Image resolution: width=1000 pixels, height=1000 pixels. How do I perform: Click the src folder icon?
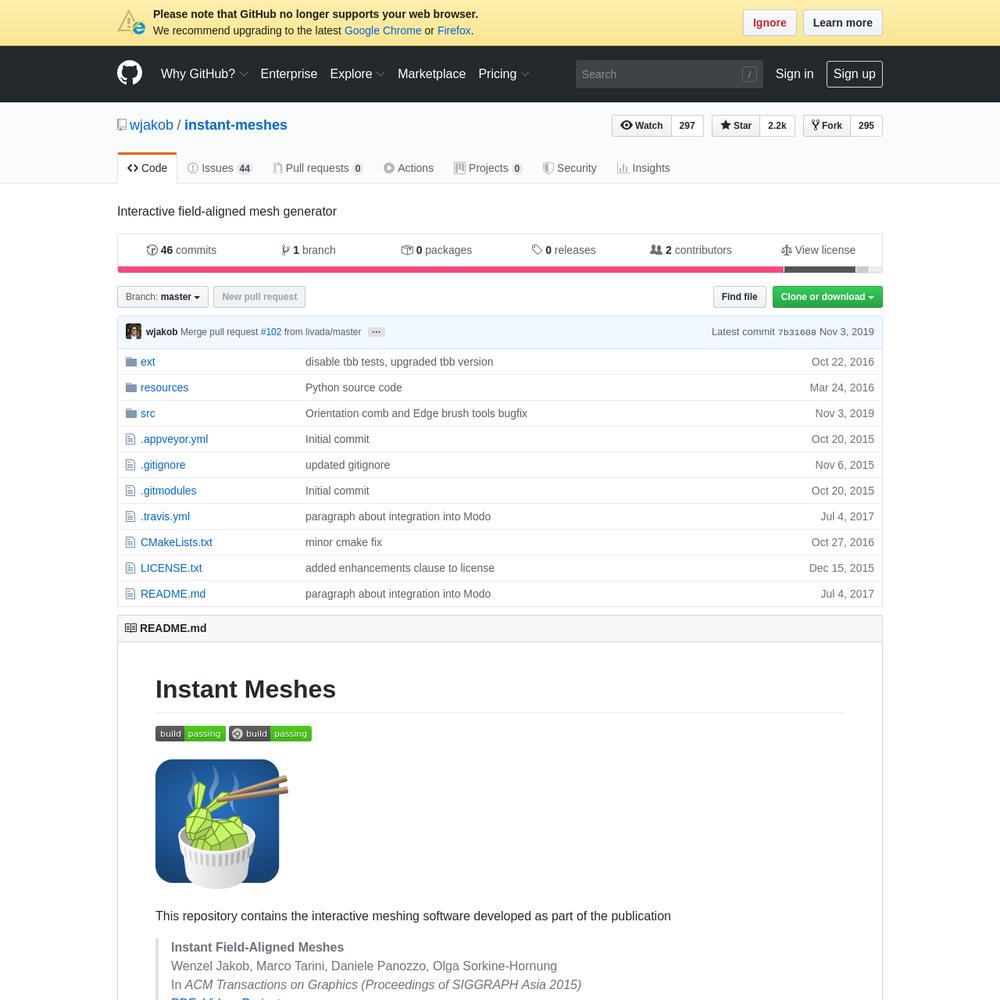pos(131,413)
